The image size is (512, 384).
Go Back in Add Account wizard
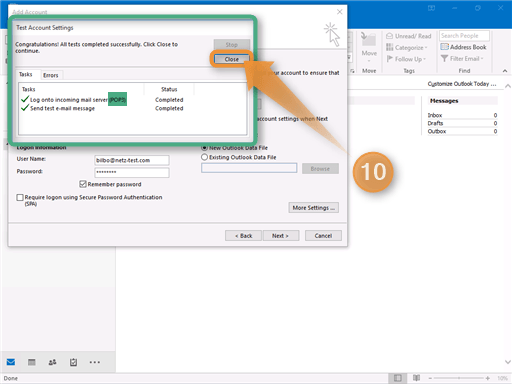point(243,236)
